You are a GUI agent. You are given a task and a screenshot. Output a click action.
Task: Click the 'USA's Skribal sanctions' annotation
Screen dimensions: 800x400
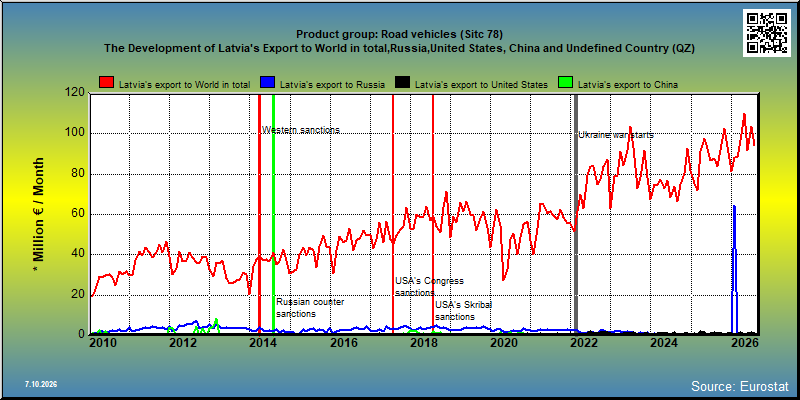[464, 311]
